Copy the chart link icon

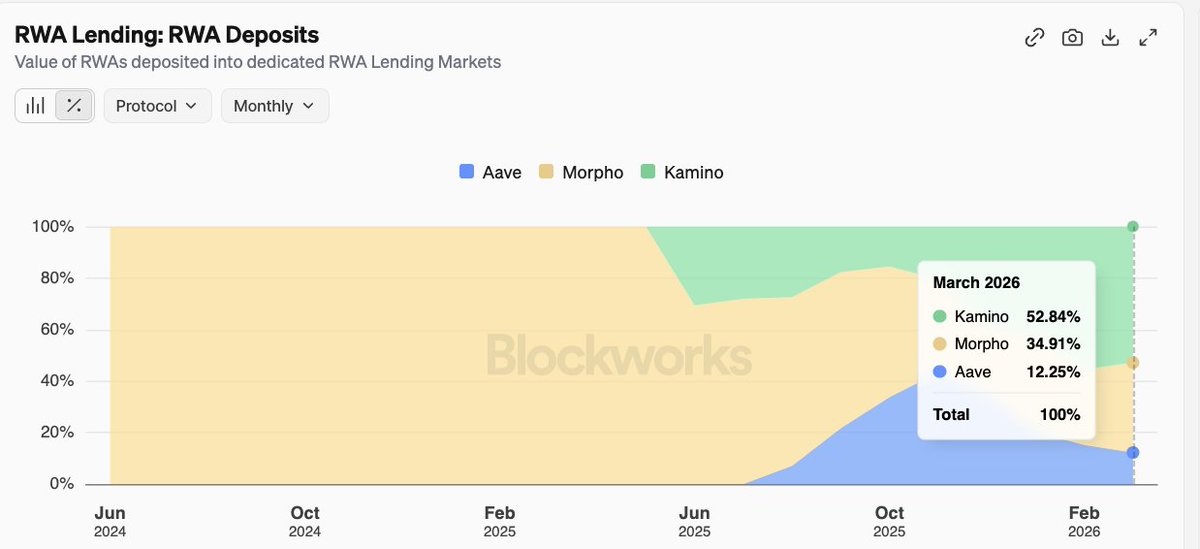pyautogui.click(x=1035, y=38)
